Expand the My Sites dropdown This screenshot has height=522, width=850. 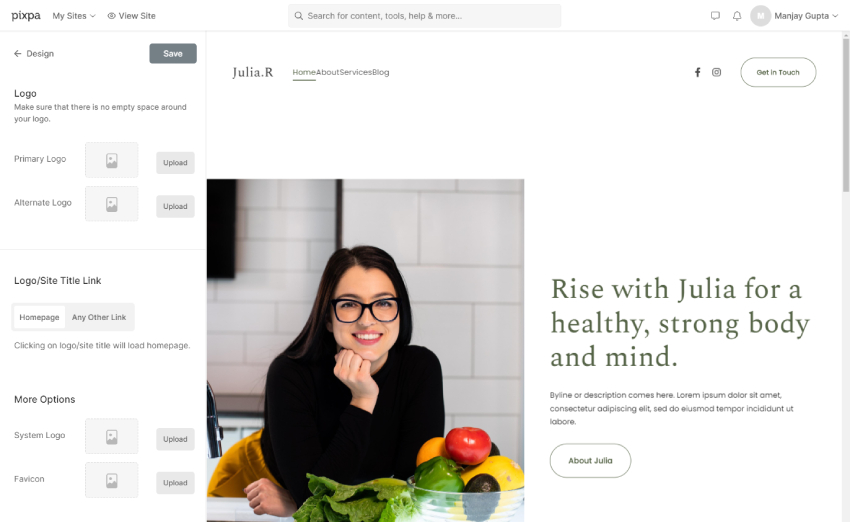pos(74,16)
